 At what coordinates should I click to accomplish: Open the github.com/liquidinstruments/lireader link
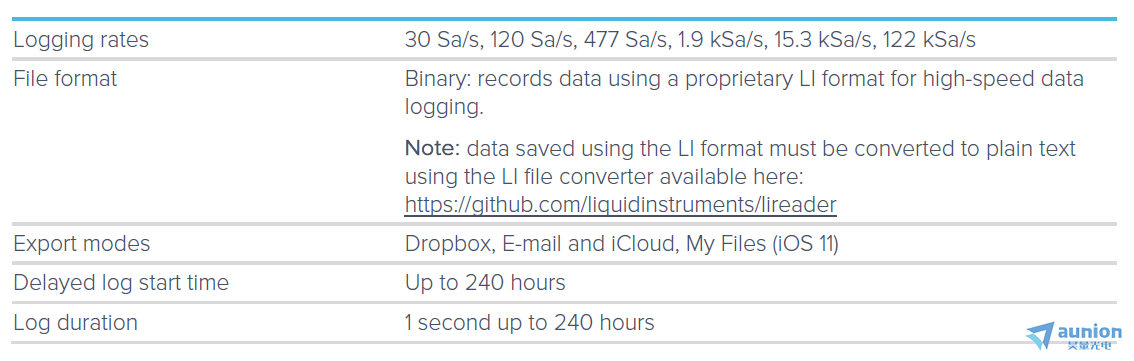(x=621, y=205)
